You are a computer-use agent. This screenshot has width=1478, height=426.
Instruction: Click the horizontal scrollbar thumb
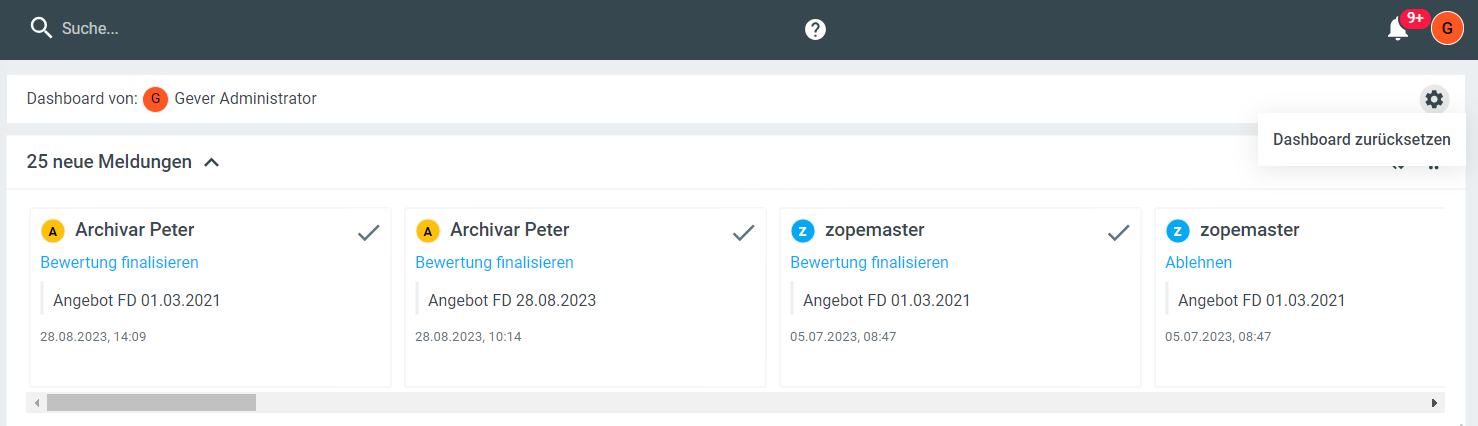point(151,402)
